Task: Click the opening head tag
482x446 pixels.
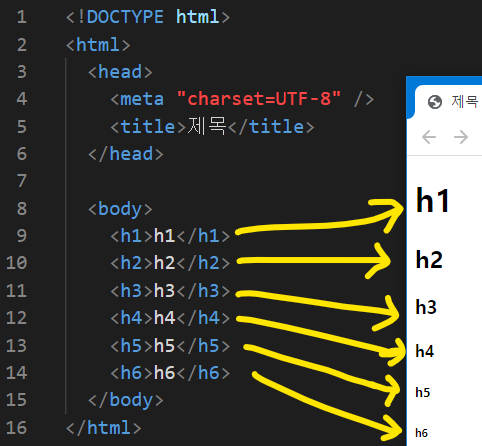Action: [120, 72]
